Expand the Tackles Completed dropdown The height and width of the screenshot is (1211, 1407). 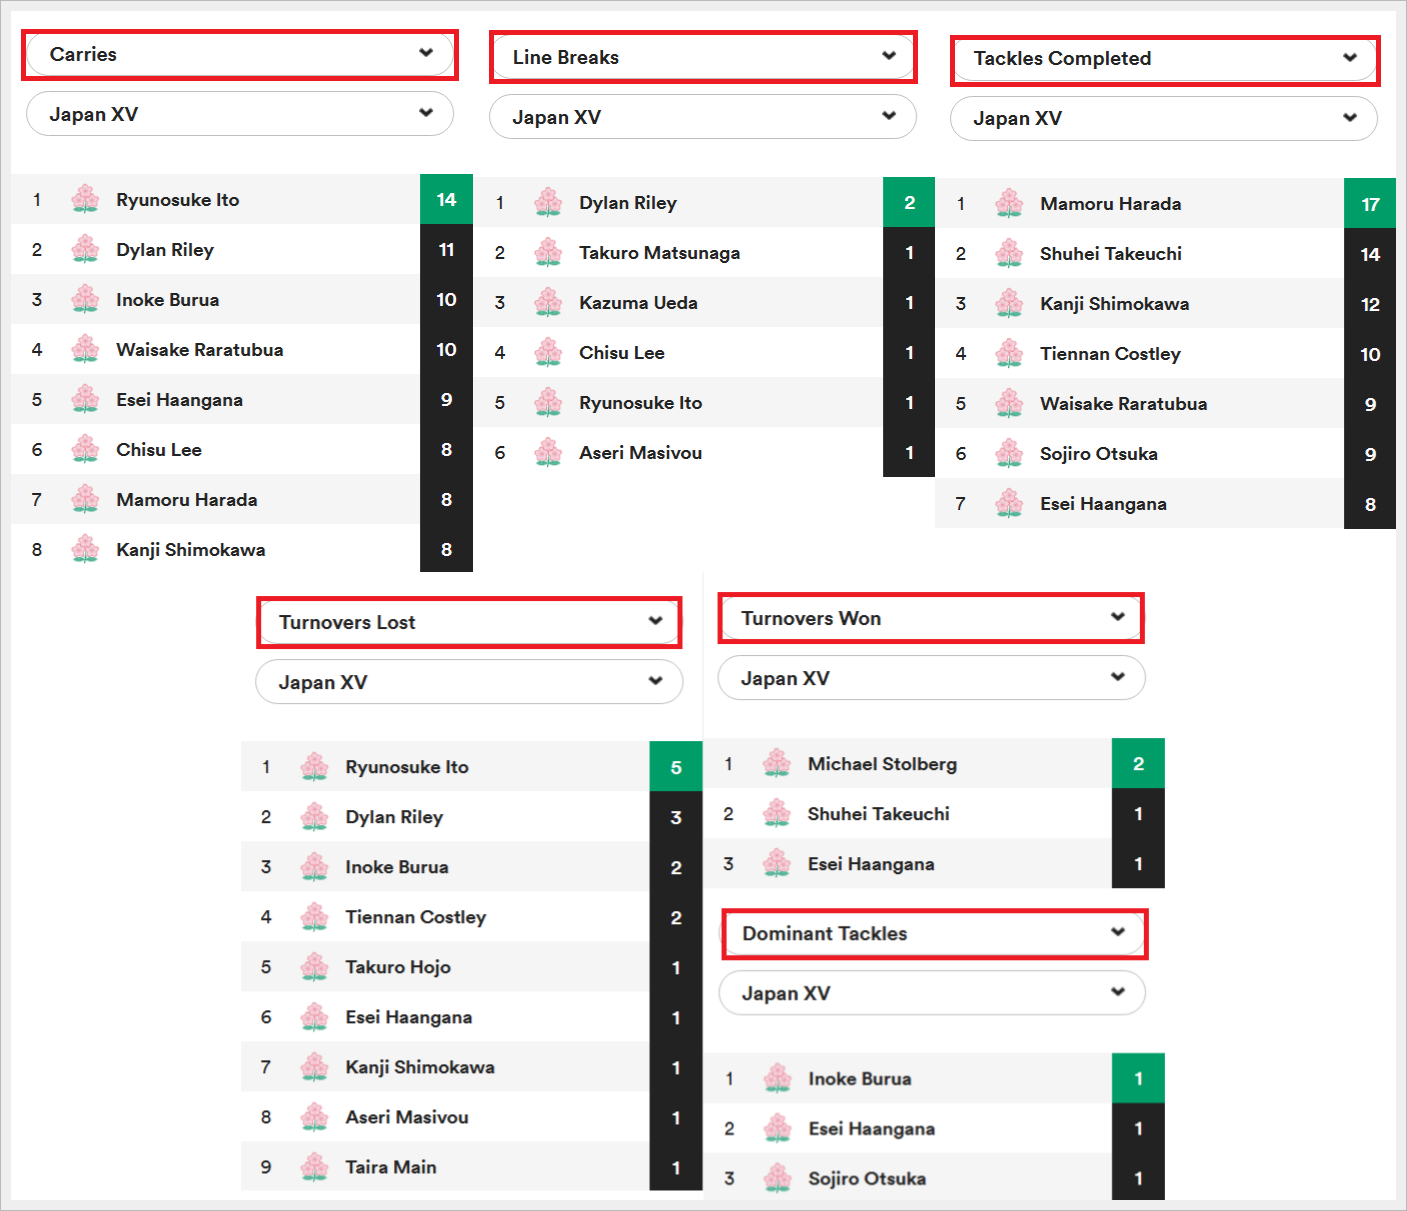[1164, 59]
